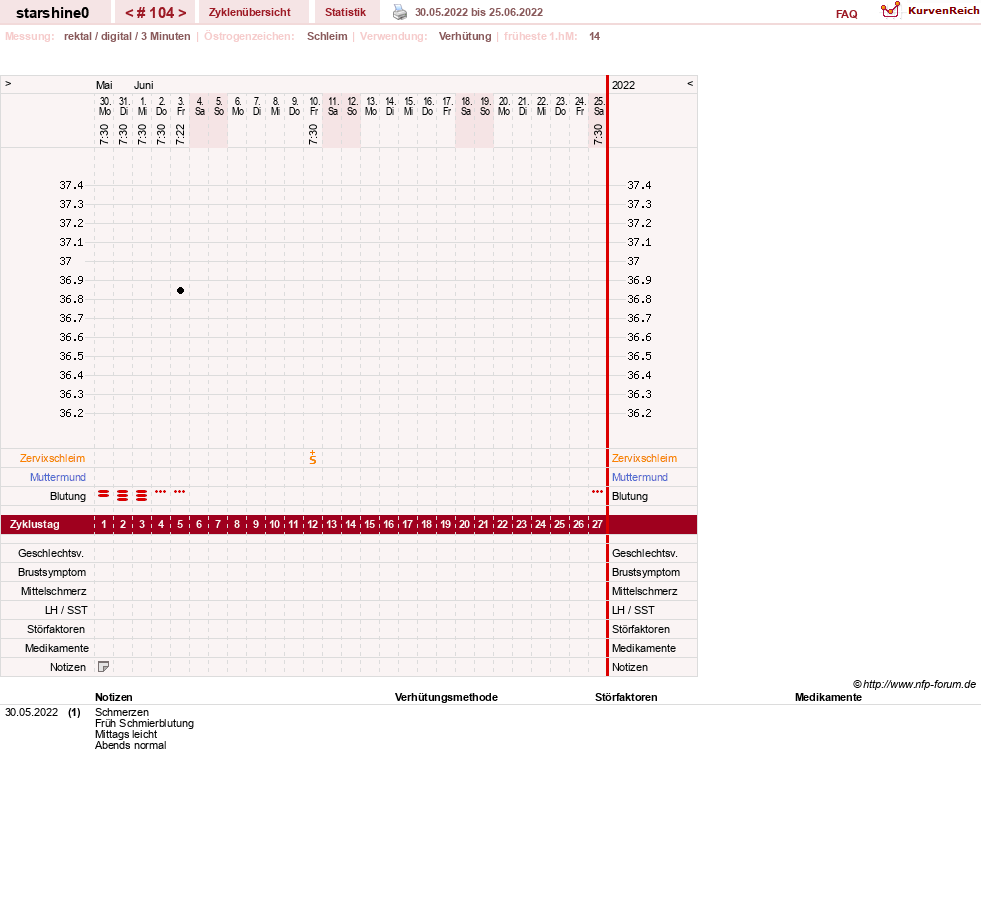This screenshot has height=899, width=981.
Task: Click the bleeding symbol on cycle day 1
Action: pyautogui.click(x=104, y=494)
